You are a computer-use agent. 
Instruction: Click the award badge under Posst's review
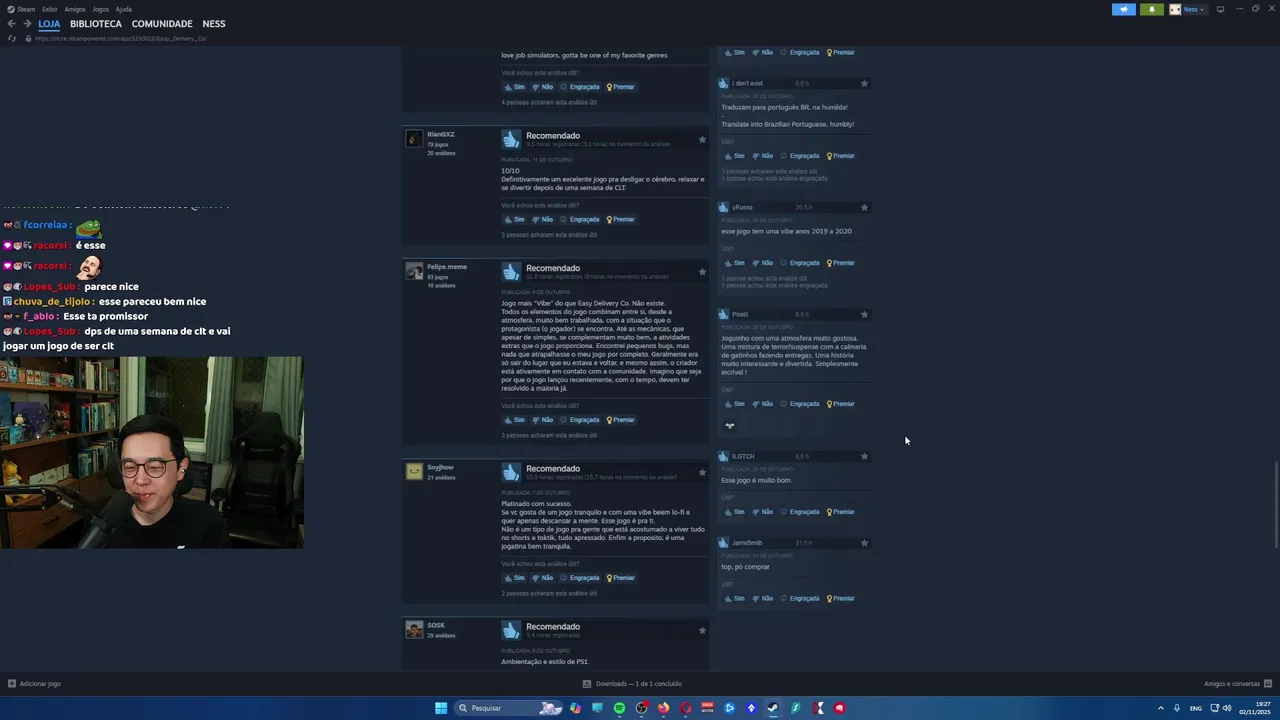coord(730,426)
